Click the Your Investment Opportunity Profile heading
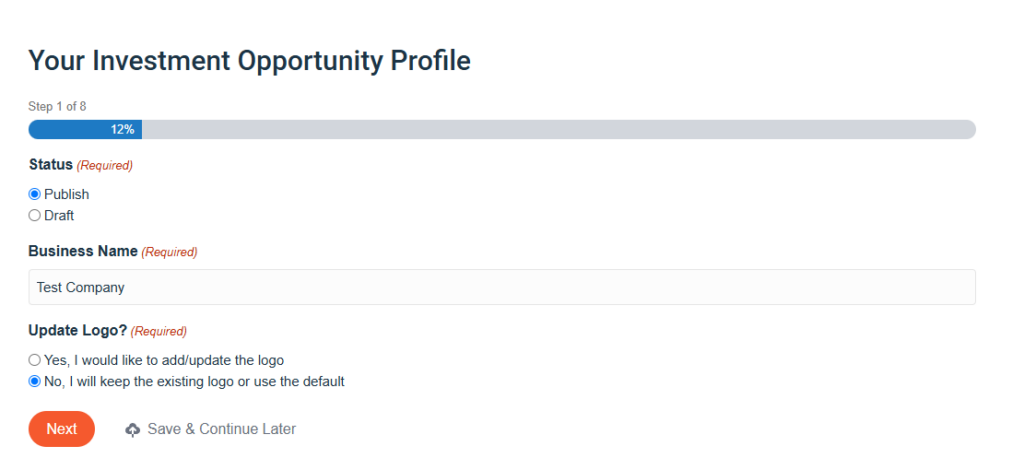This screenshot has height=458, width=1024. (249, 61)
